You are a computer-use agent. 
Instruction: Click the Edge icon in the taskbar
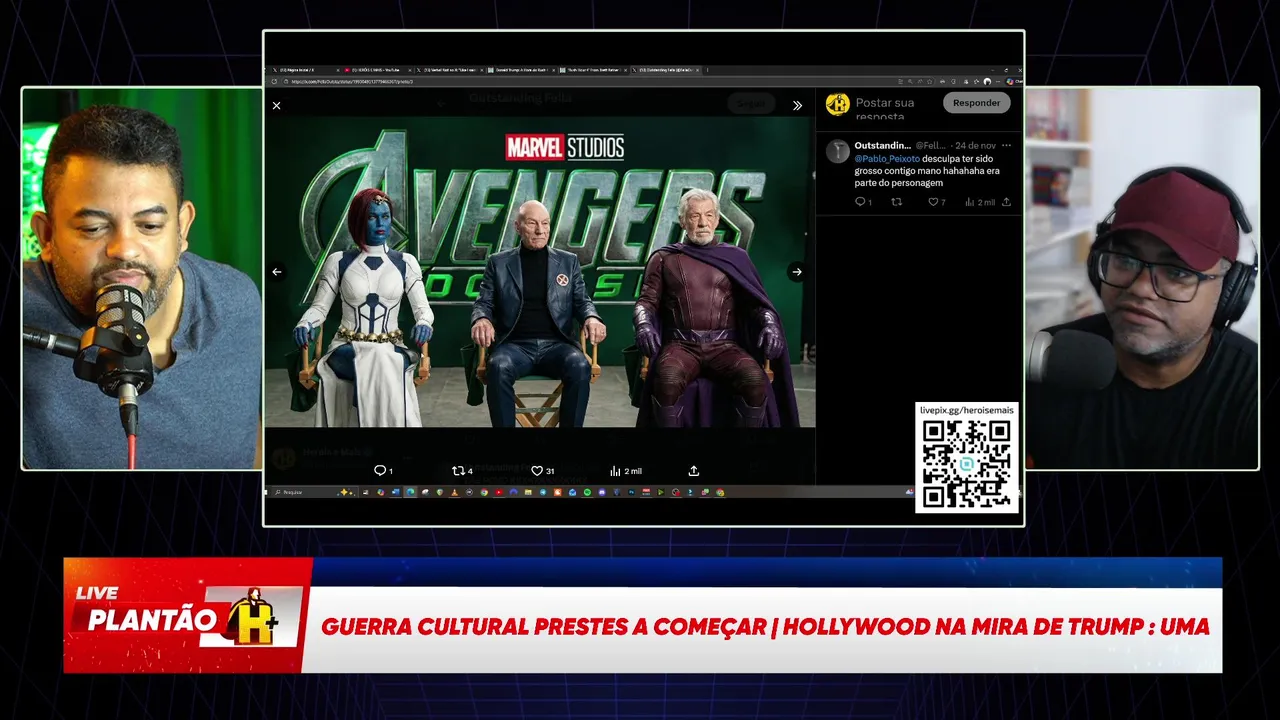(411, 492)
